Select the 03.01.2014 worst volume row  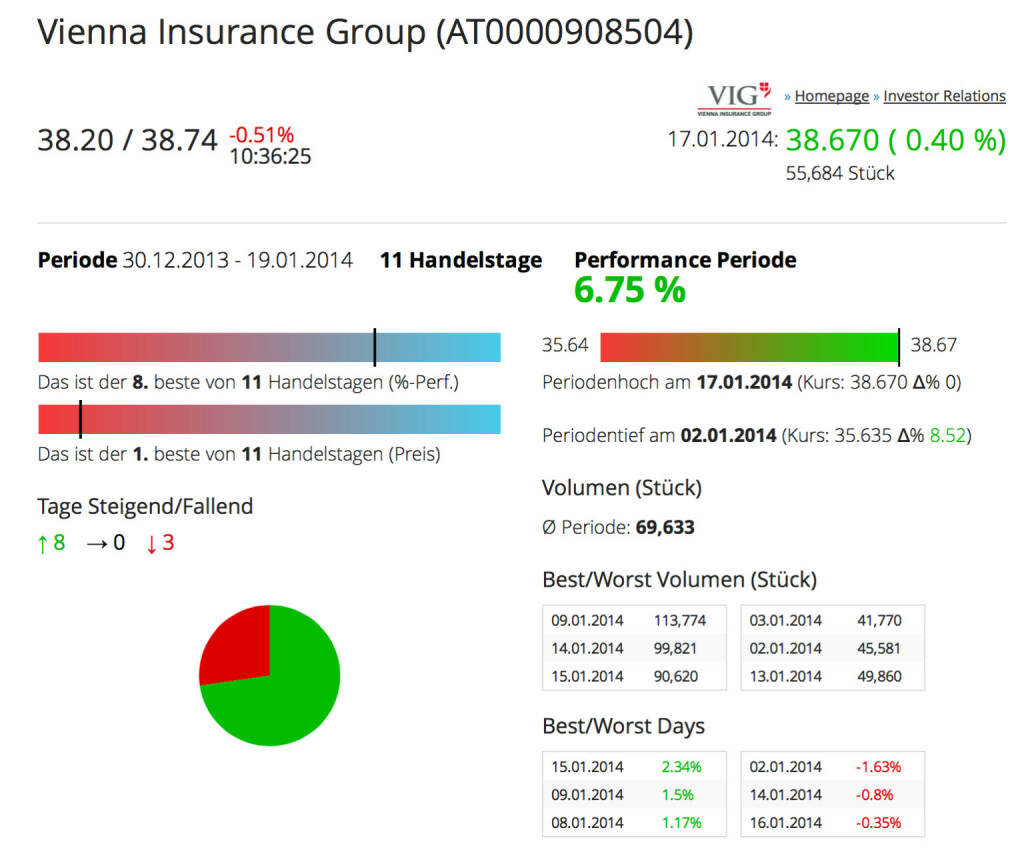tap(832, 620)
